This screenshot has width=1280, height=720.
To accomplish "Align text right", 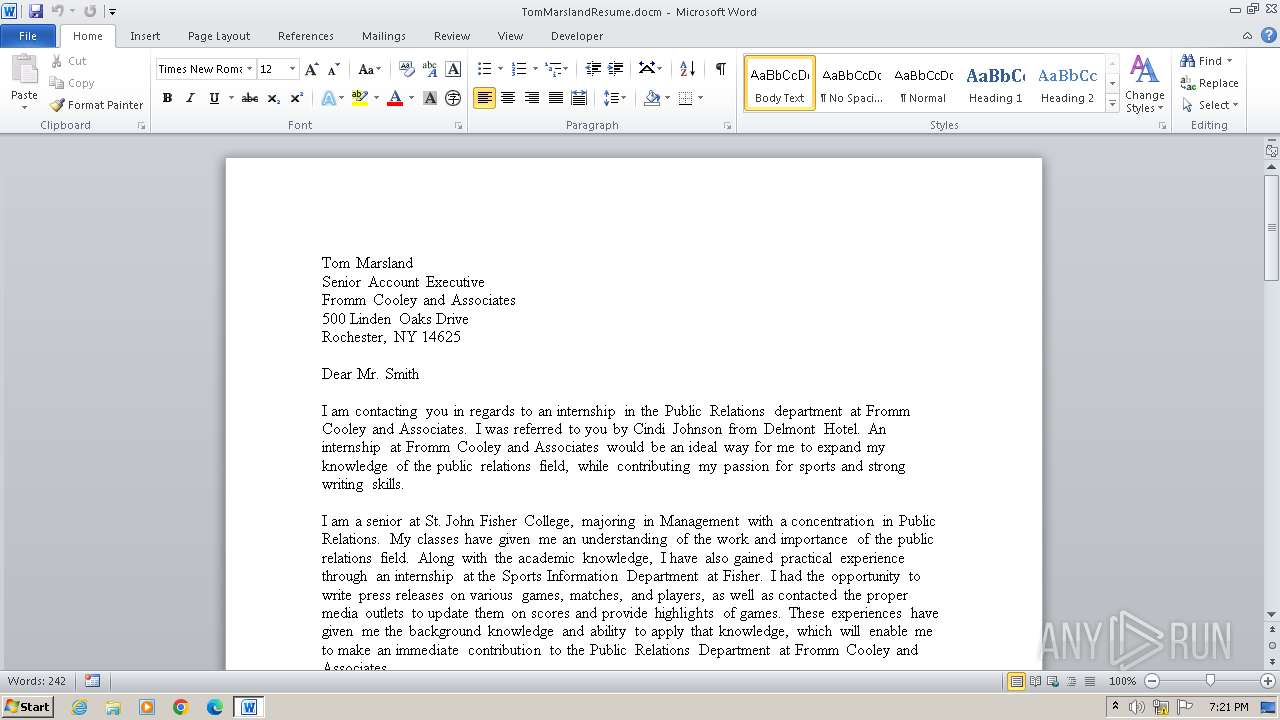I will 531,98.
